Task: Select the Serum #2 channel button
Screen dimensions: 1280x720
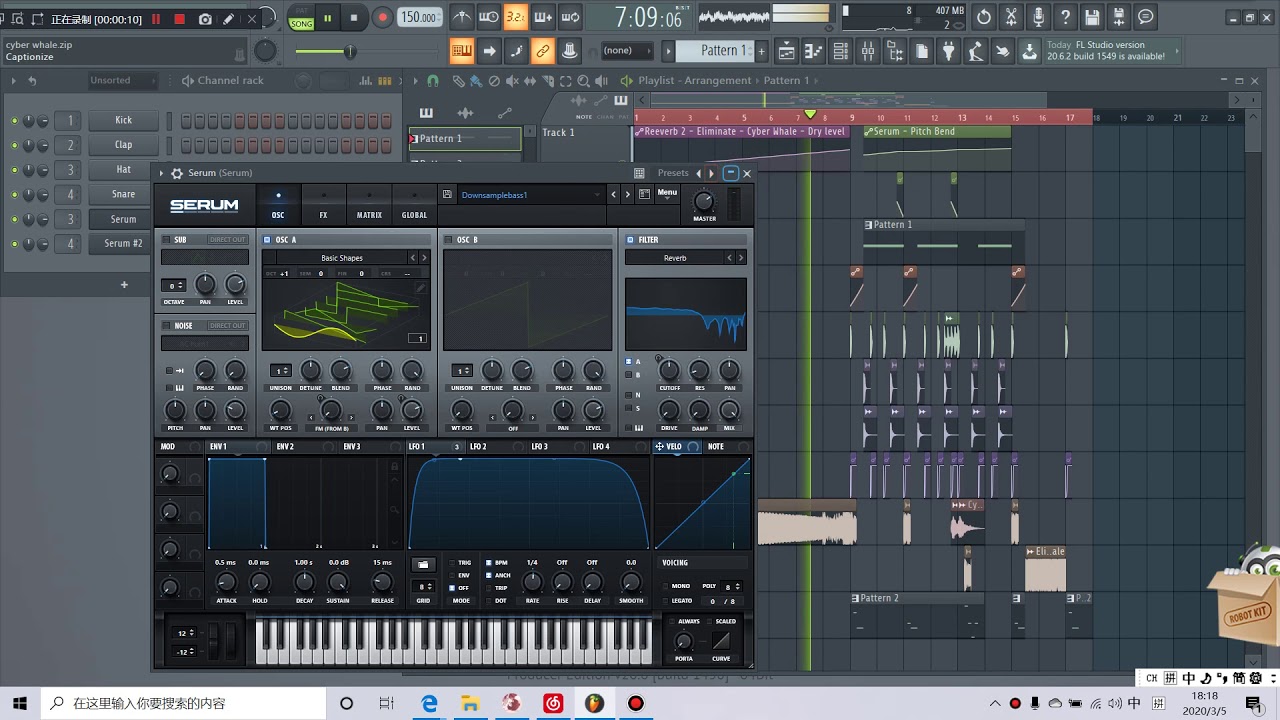Action: [x=123, y=243]
